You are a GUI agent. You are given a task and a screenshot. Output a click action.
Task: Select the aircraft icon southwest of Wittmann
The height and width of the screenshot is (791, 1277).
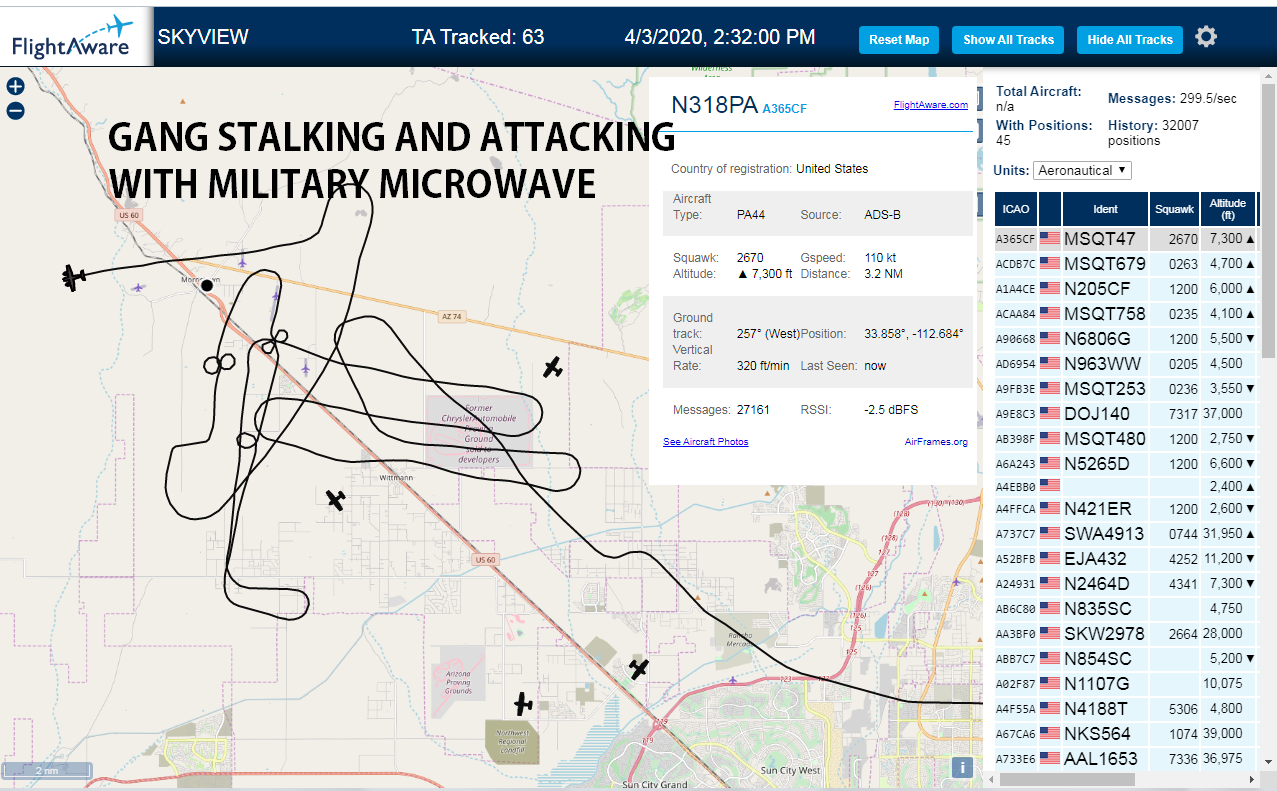pyautogui.click(x=336, y=498)
